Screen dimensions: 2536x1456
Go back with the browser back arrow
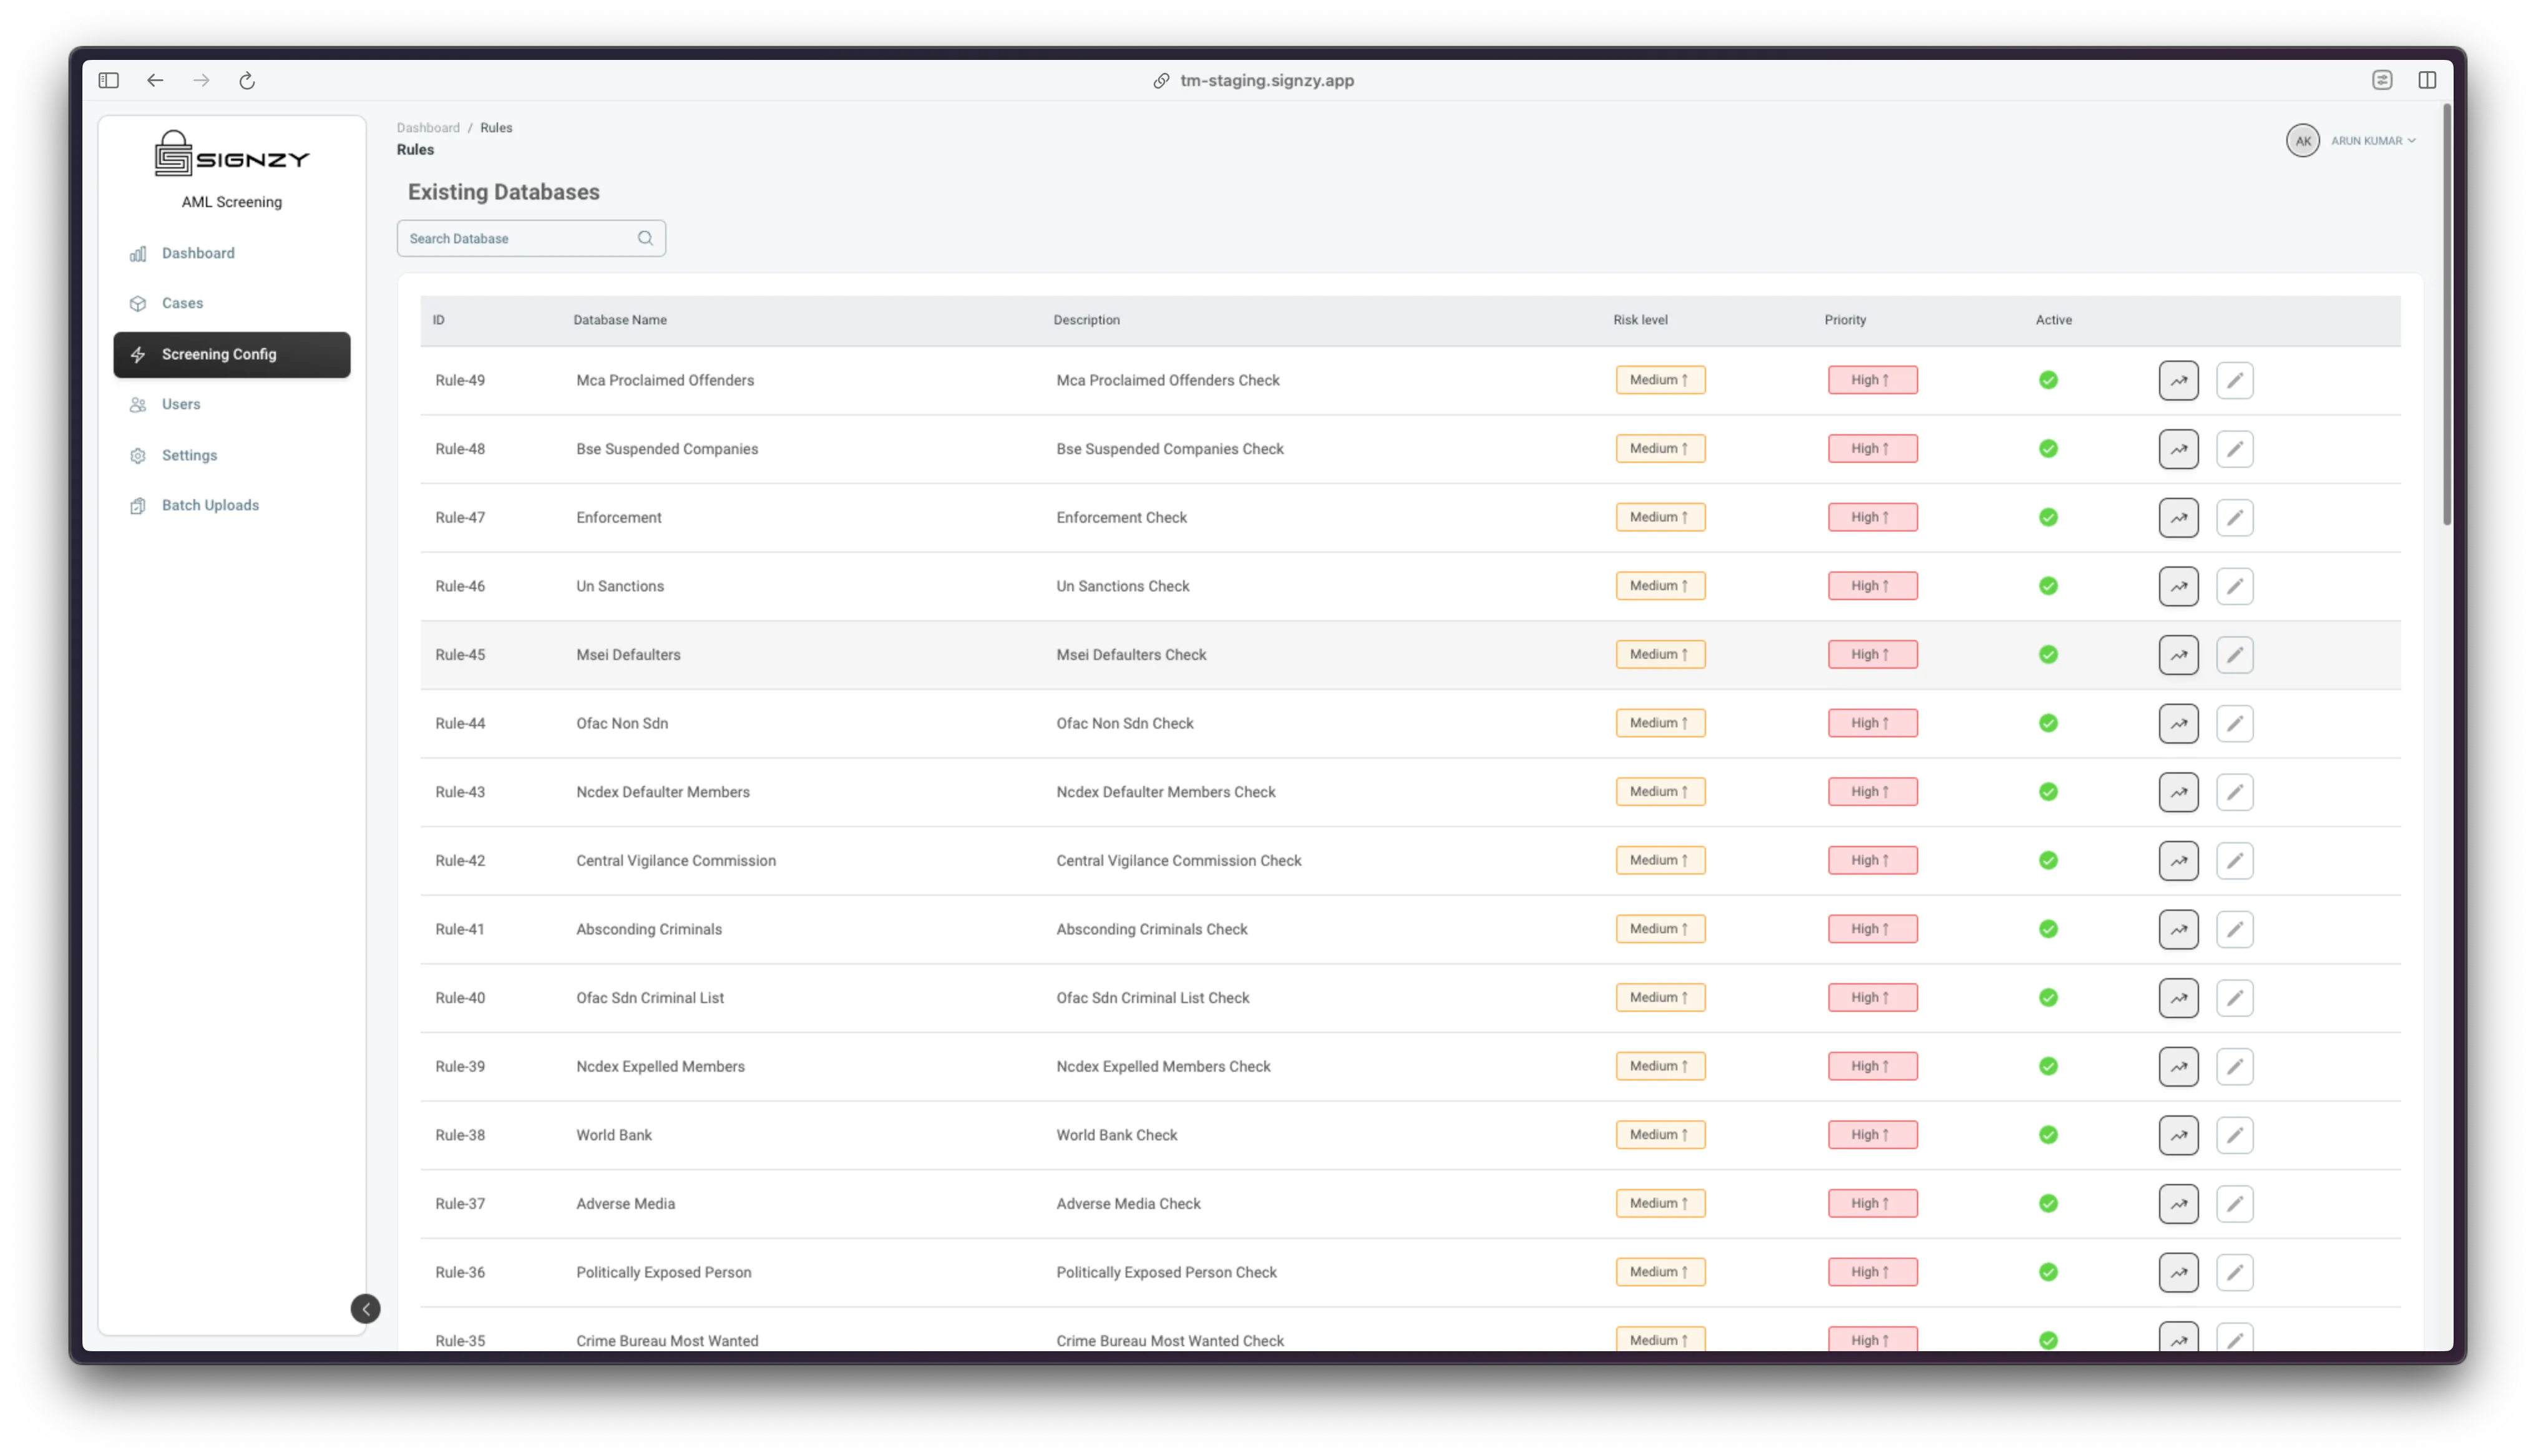(155, 80)
